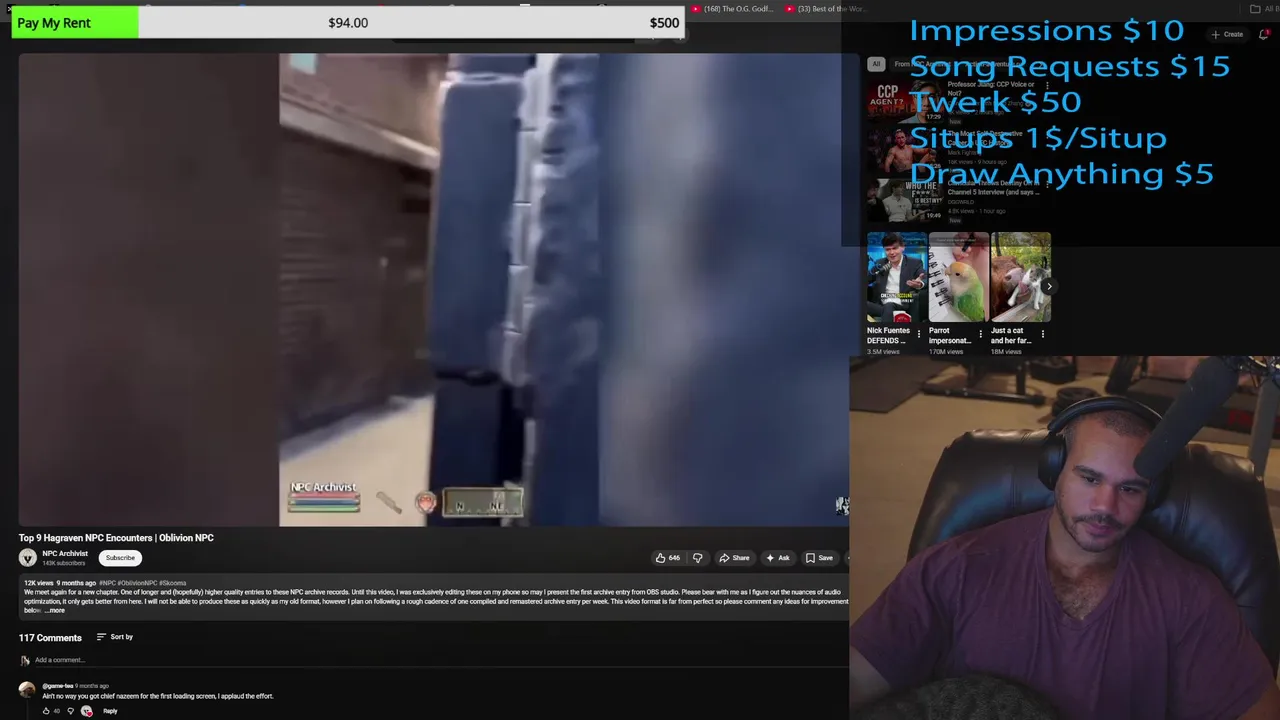Click the creator heart on the comment
The width and height of the screenshot is (1280, 720).
pos(87,711)
